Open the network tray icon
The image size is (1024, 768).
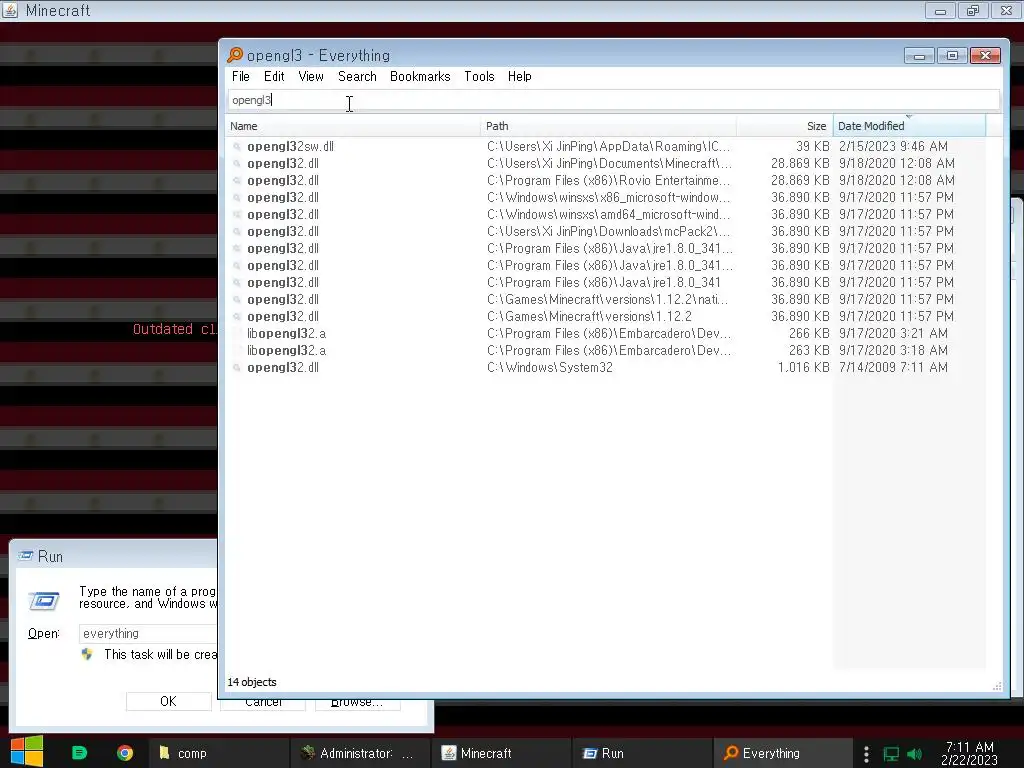click(x=891, y=754)
